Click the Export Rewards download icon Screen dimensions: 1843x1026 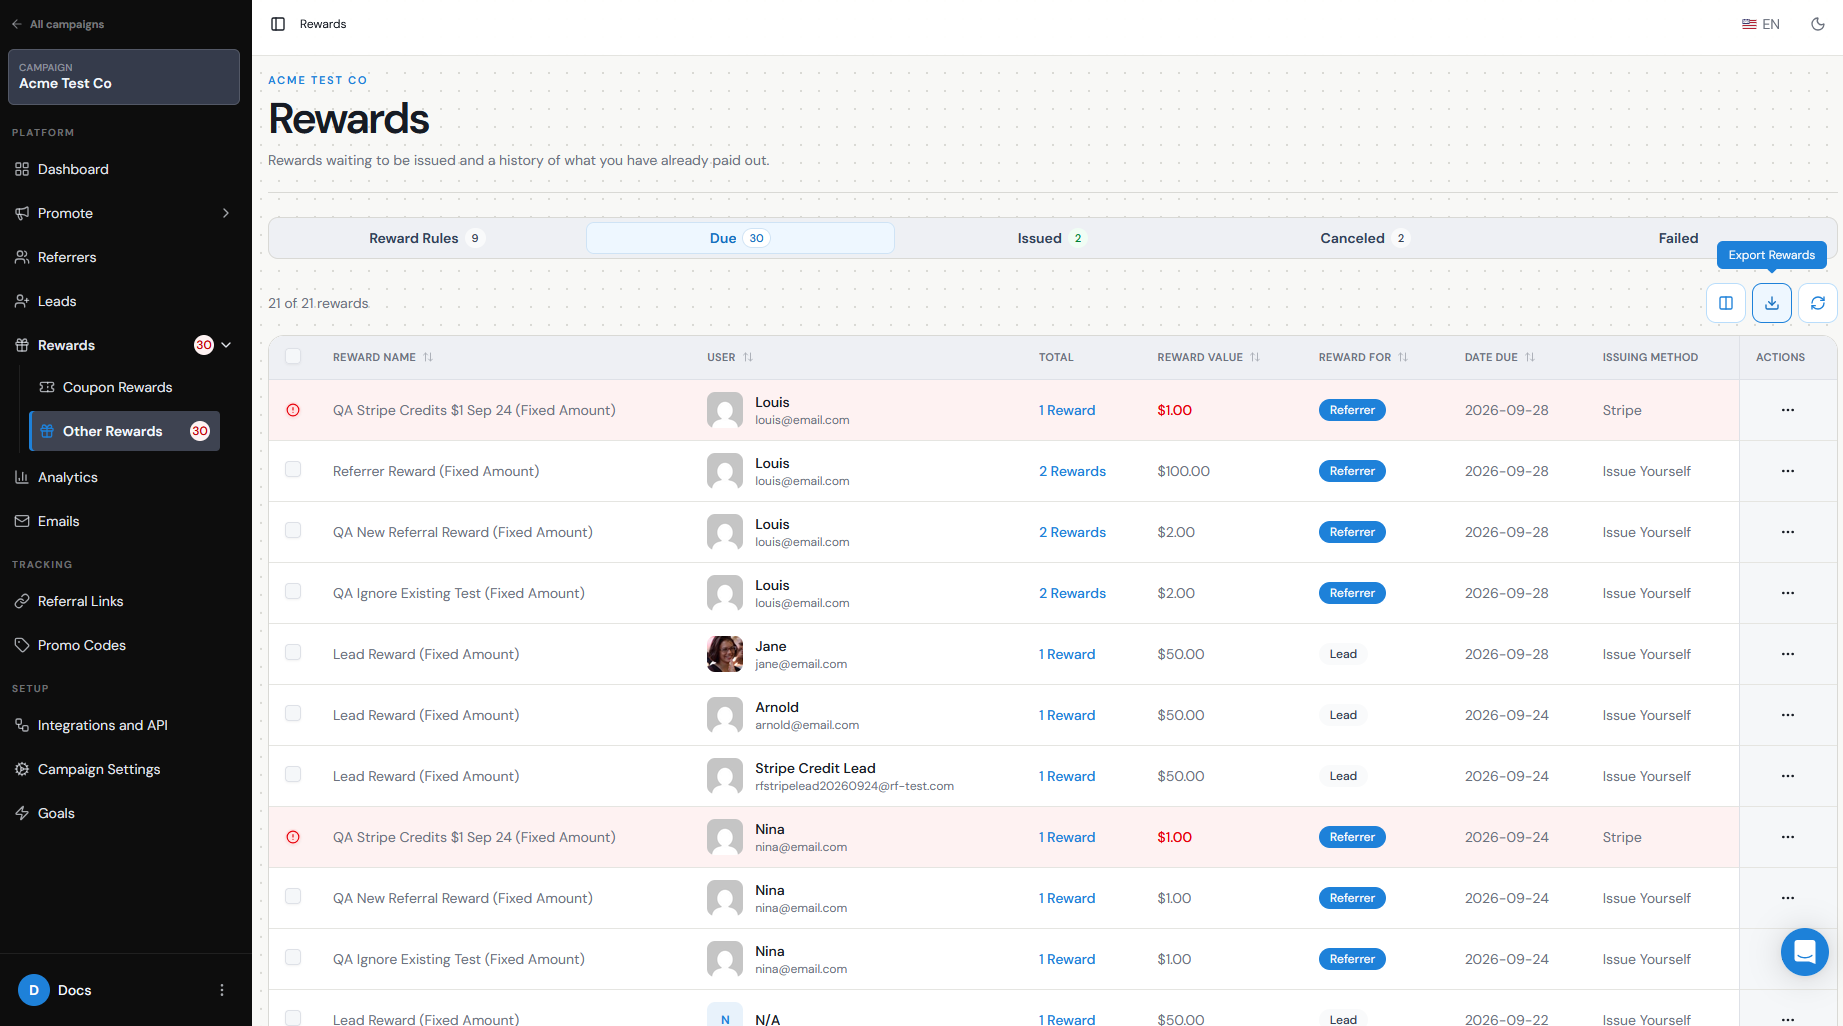pyautogui.click(x=1772, y=303)
